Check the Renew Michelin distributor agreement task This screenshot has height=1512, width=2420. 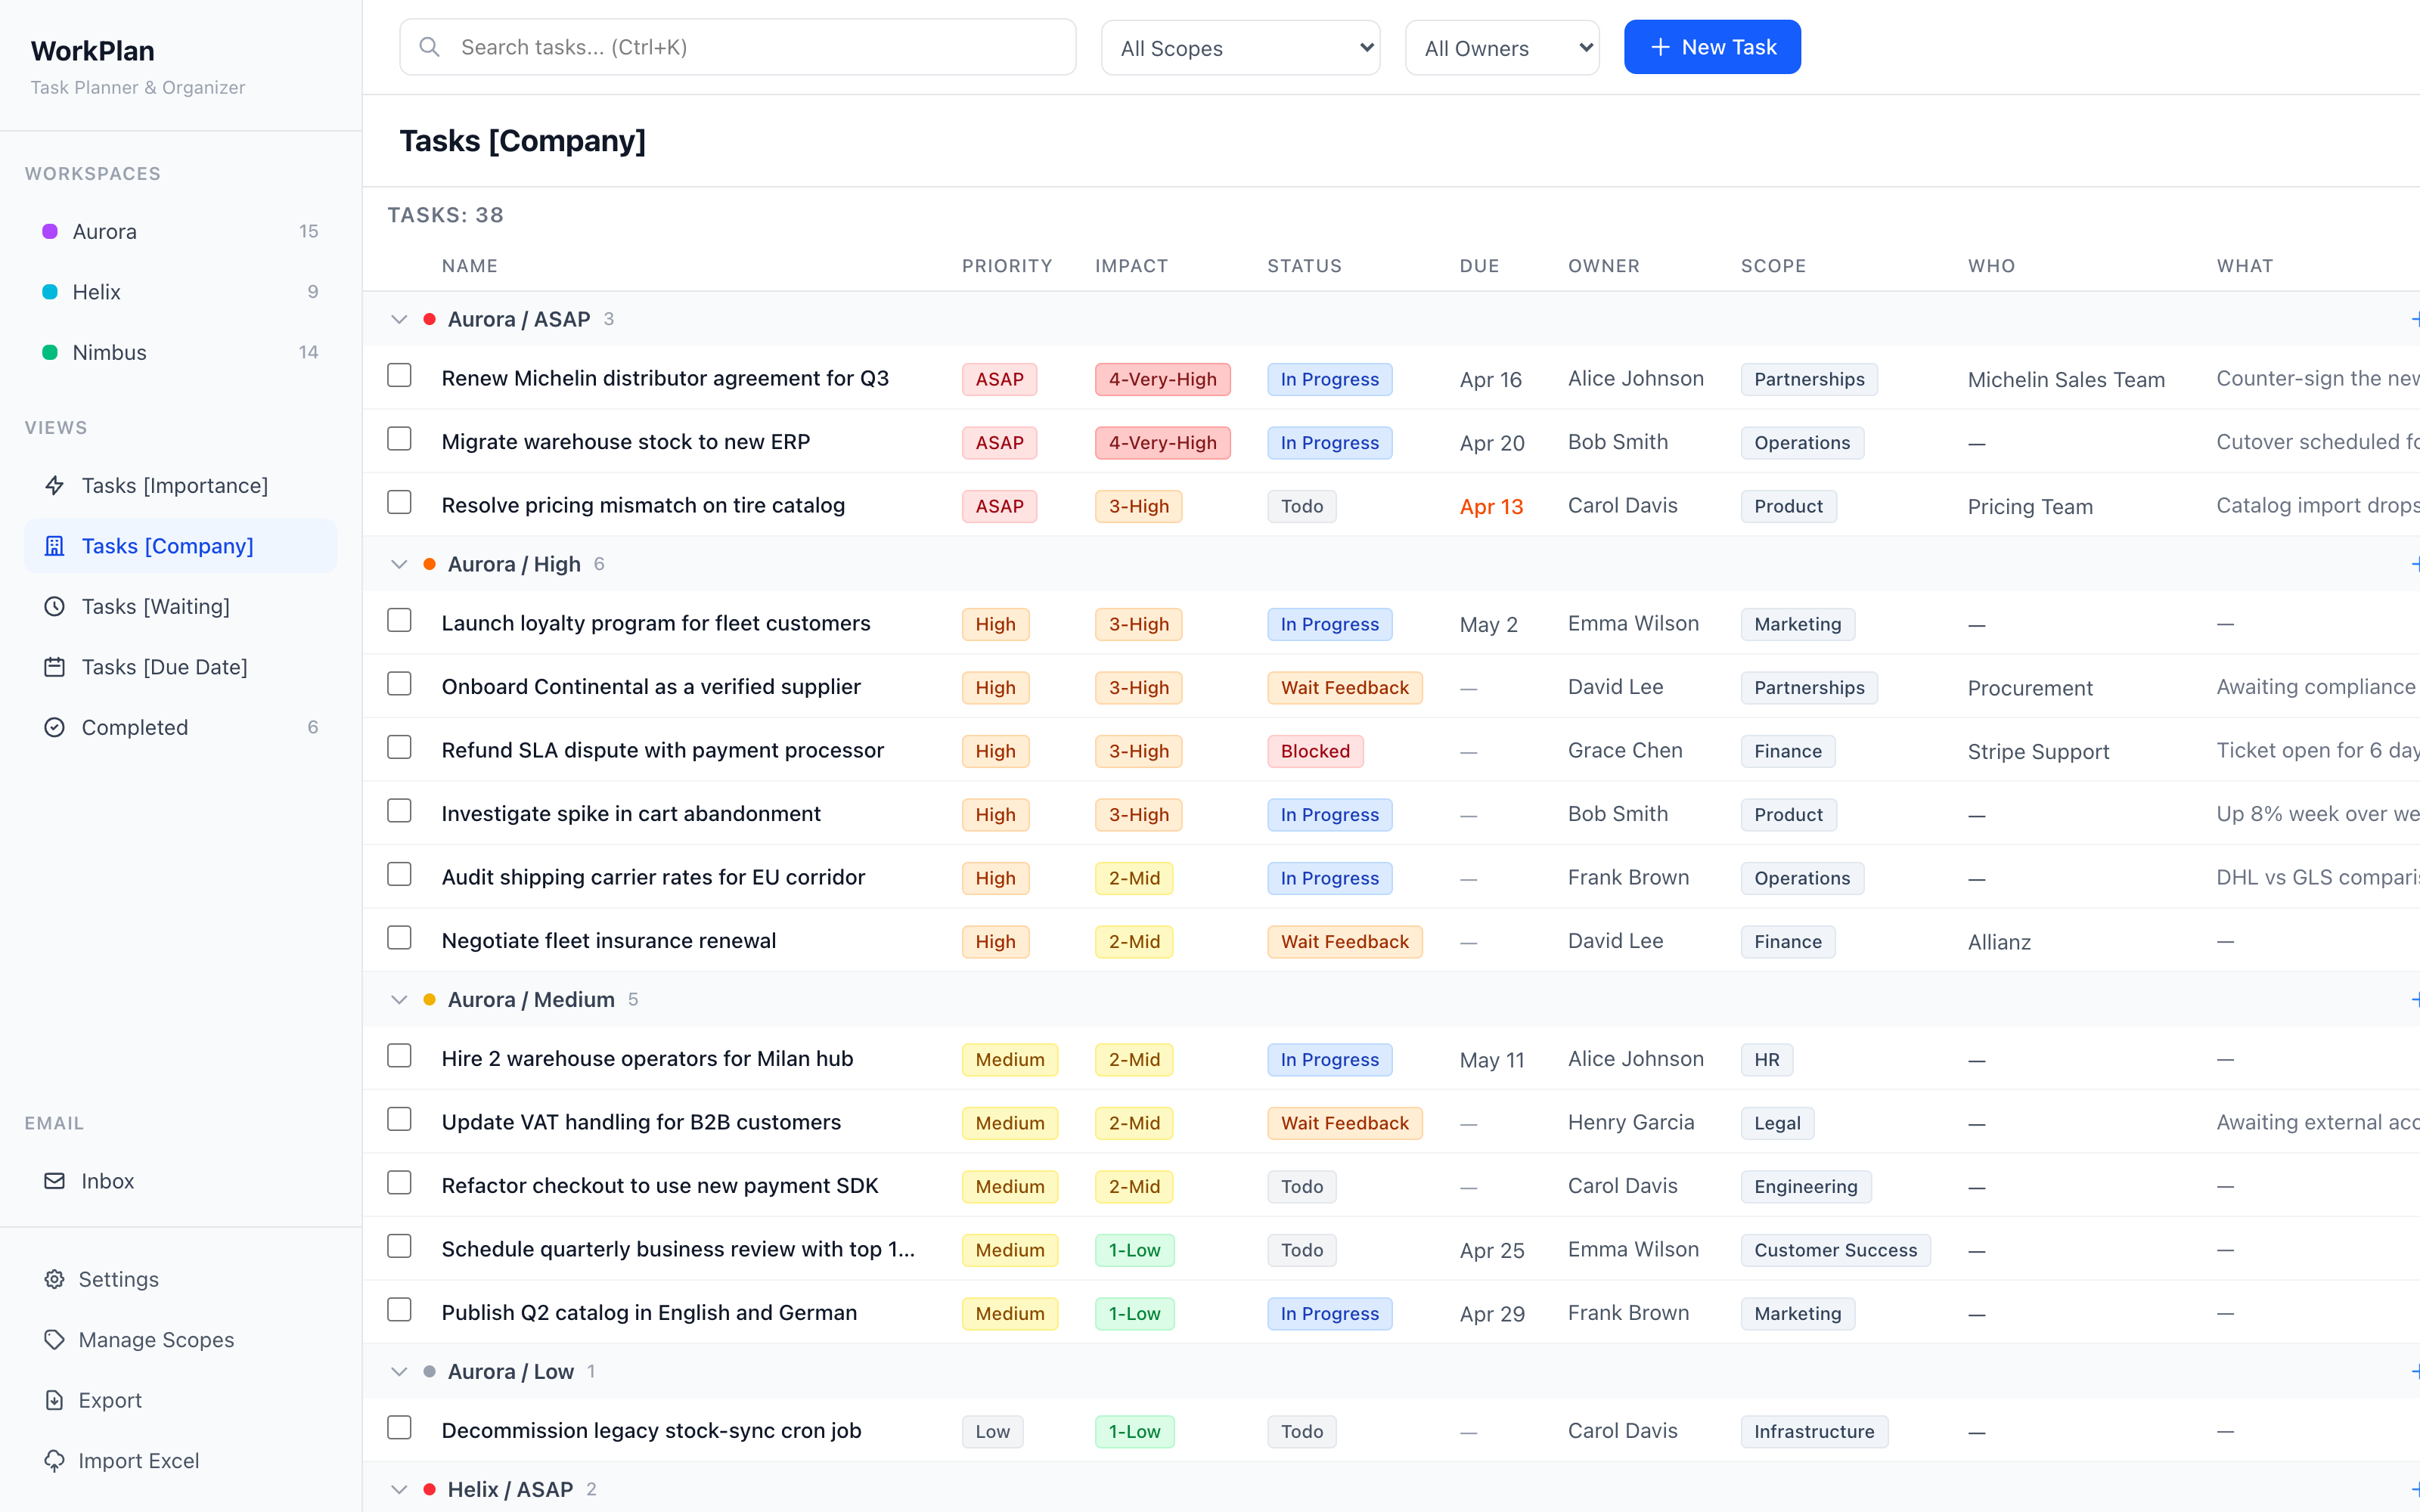(399, 376)
